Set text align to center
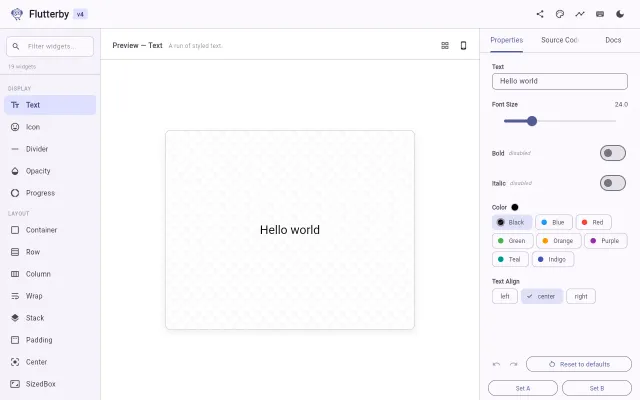 tap(542, 296)
